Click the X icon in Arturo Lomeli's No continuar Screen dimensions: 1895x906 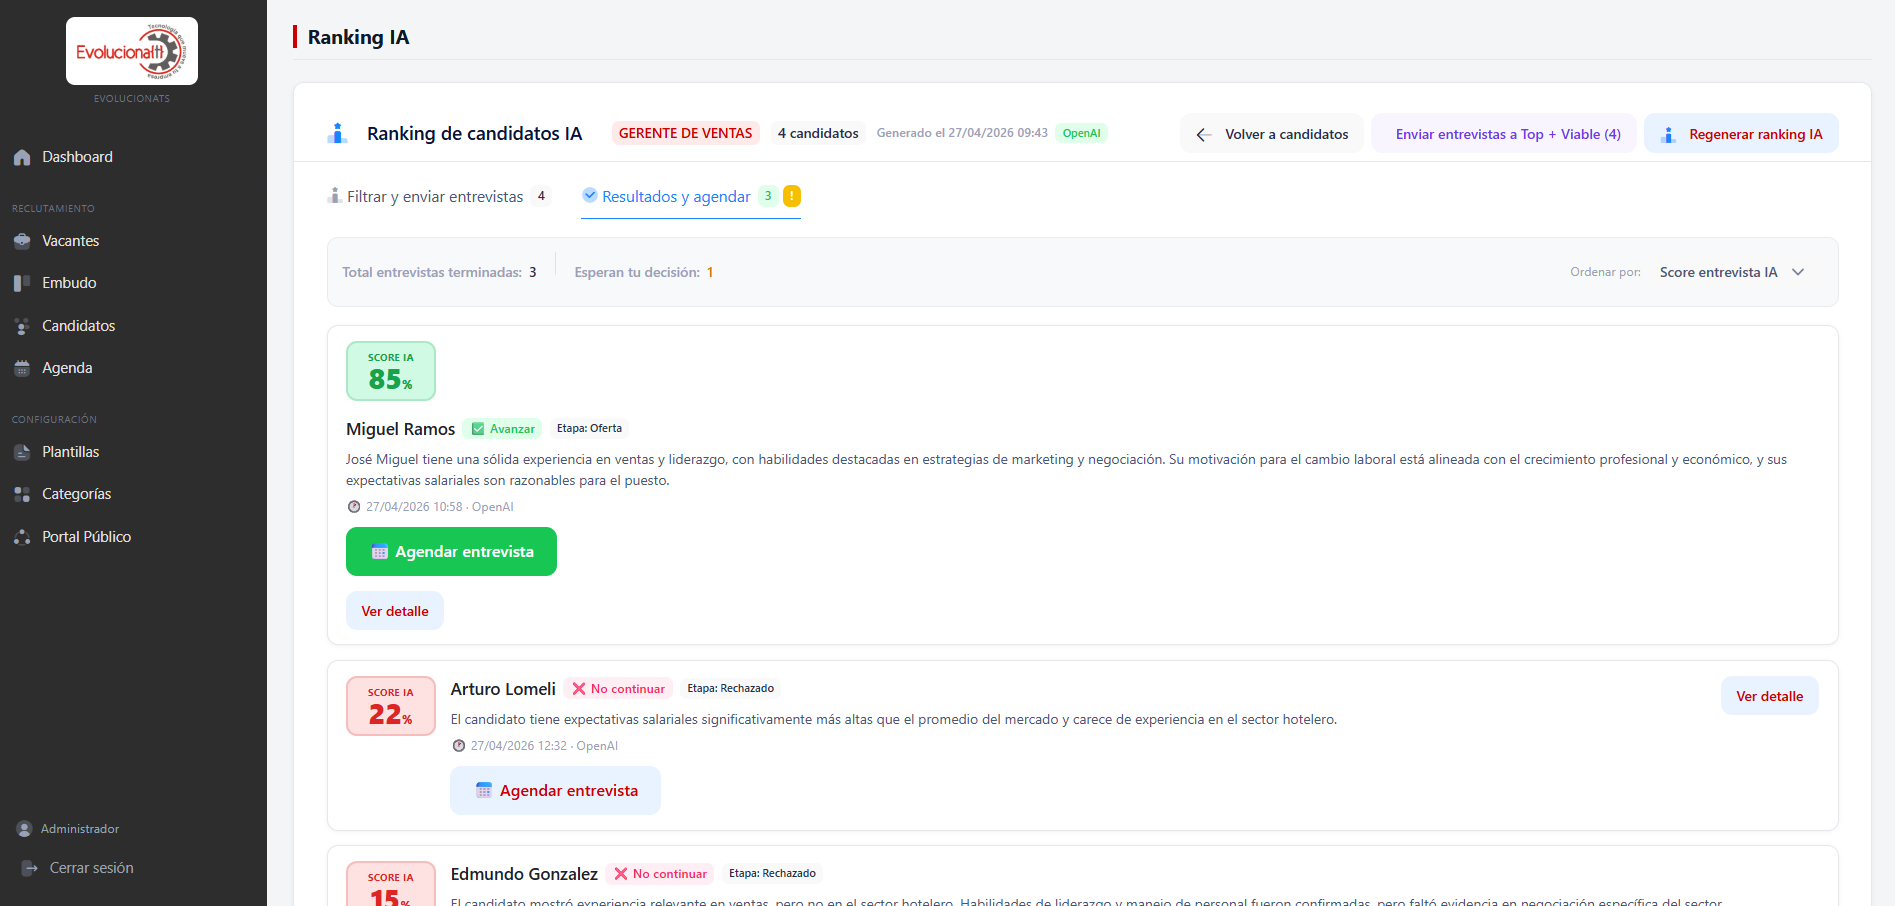pos(579,689)
